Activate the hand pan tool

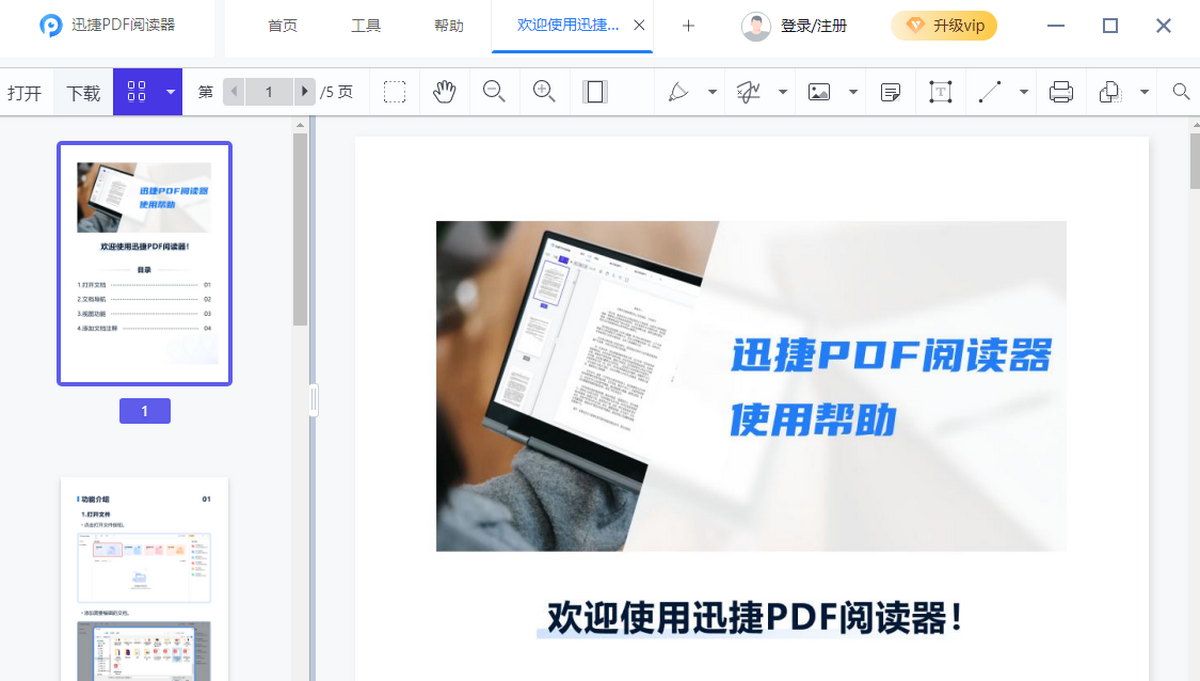[444, 91]
